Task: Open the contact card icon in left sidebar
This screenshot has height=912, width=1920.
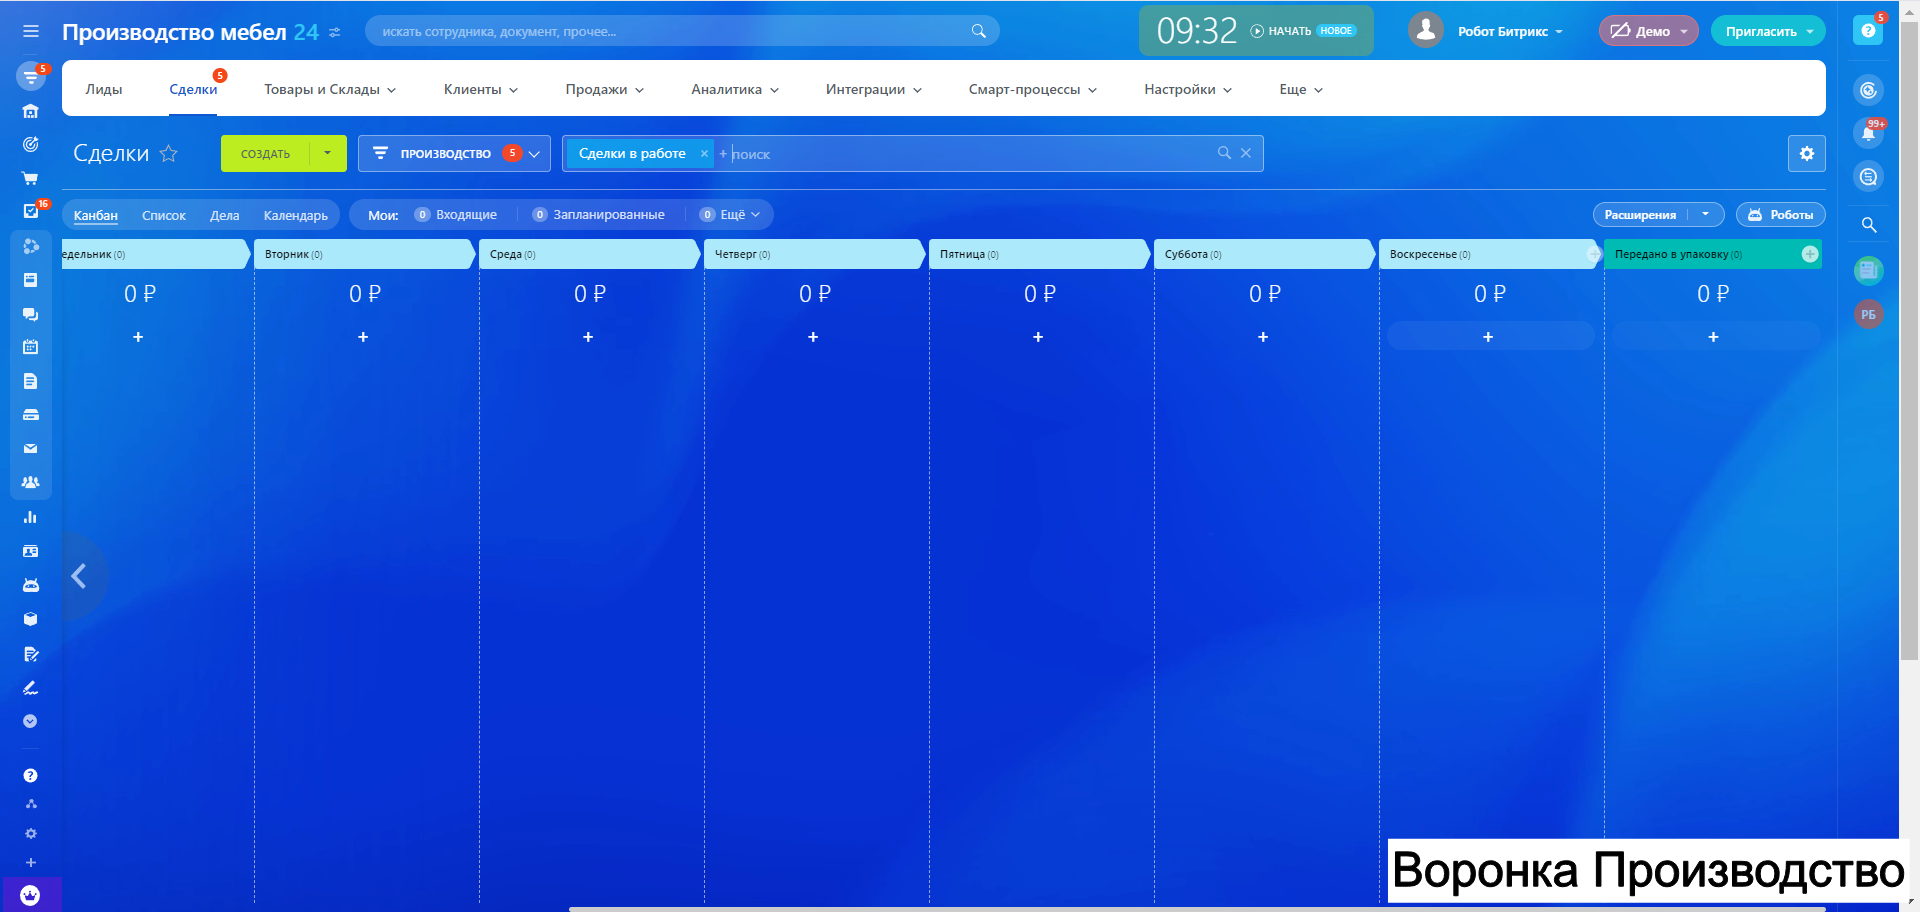Action: coord(31,551)
